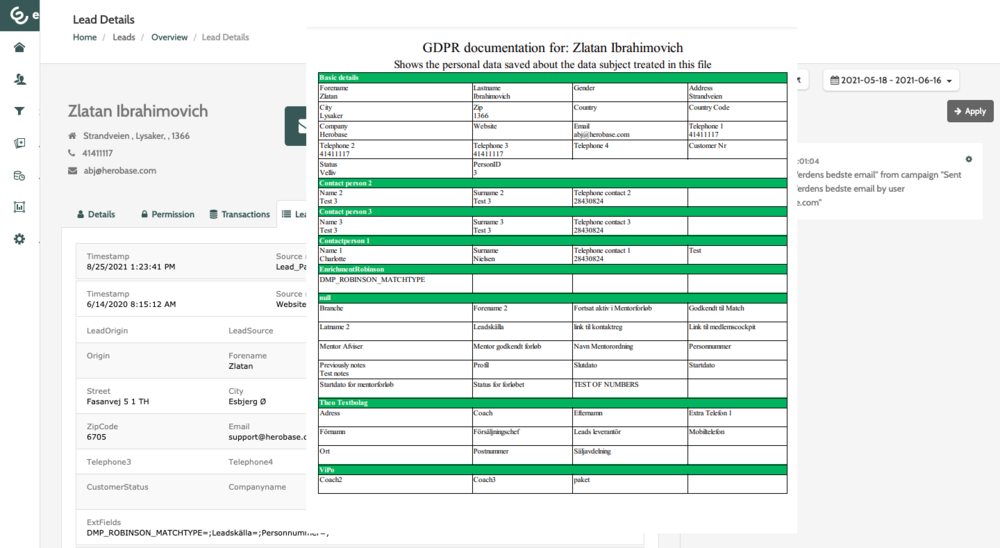Switch to the Permission tab
The height and width of the screenshot is (548, 1000).
point(167,214)
